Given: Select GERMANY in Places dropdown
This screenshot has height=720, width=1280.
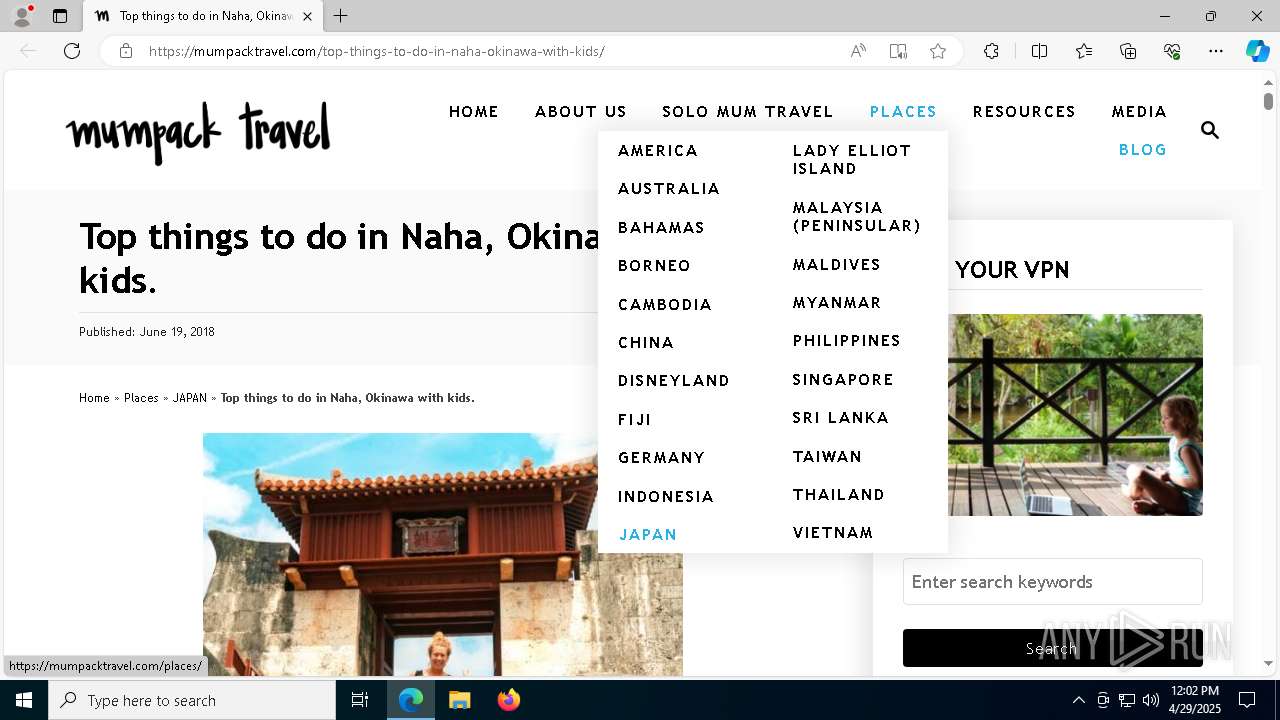Looking at the screenshot, I should click(x=662, y=458).
